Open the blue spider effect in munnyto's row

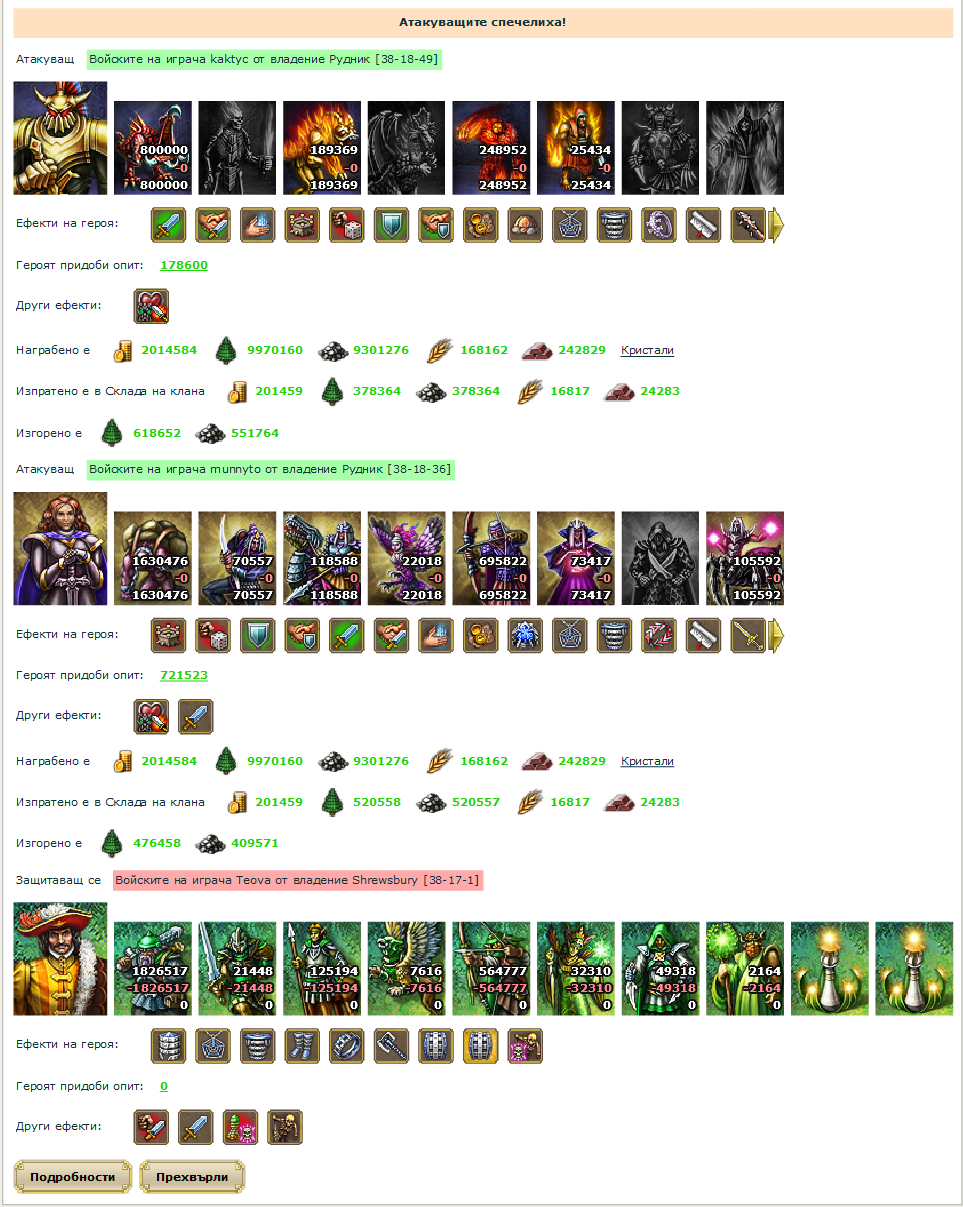525,635
